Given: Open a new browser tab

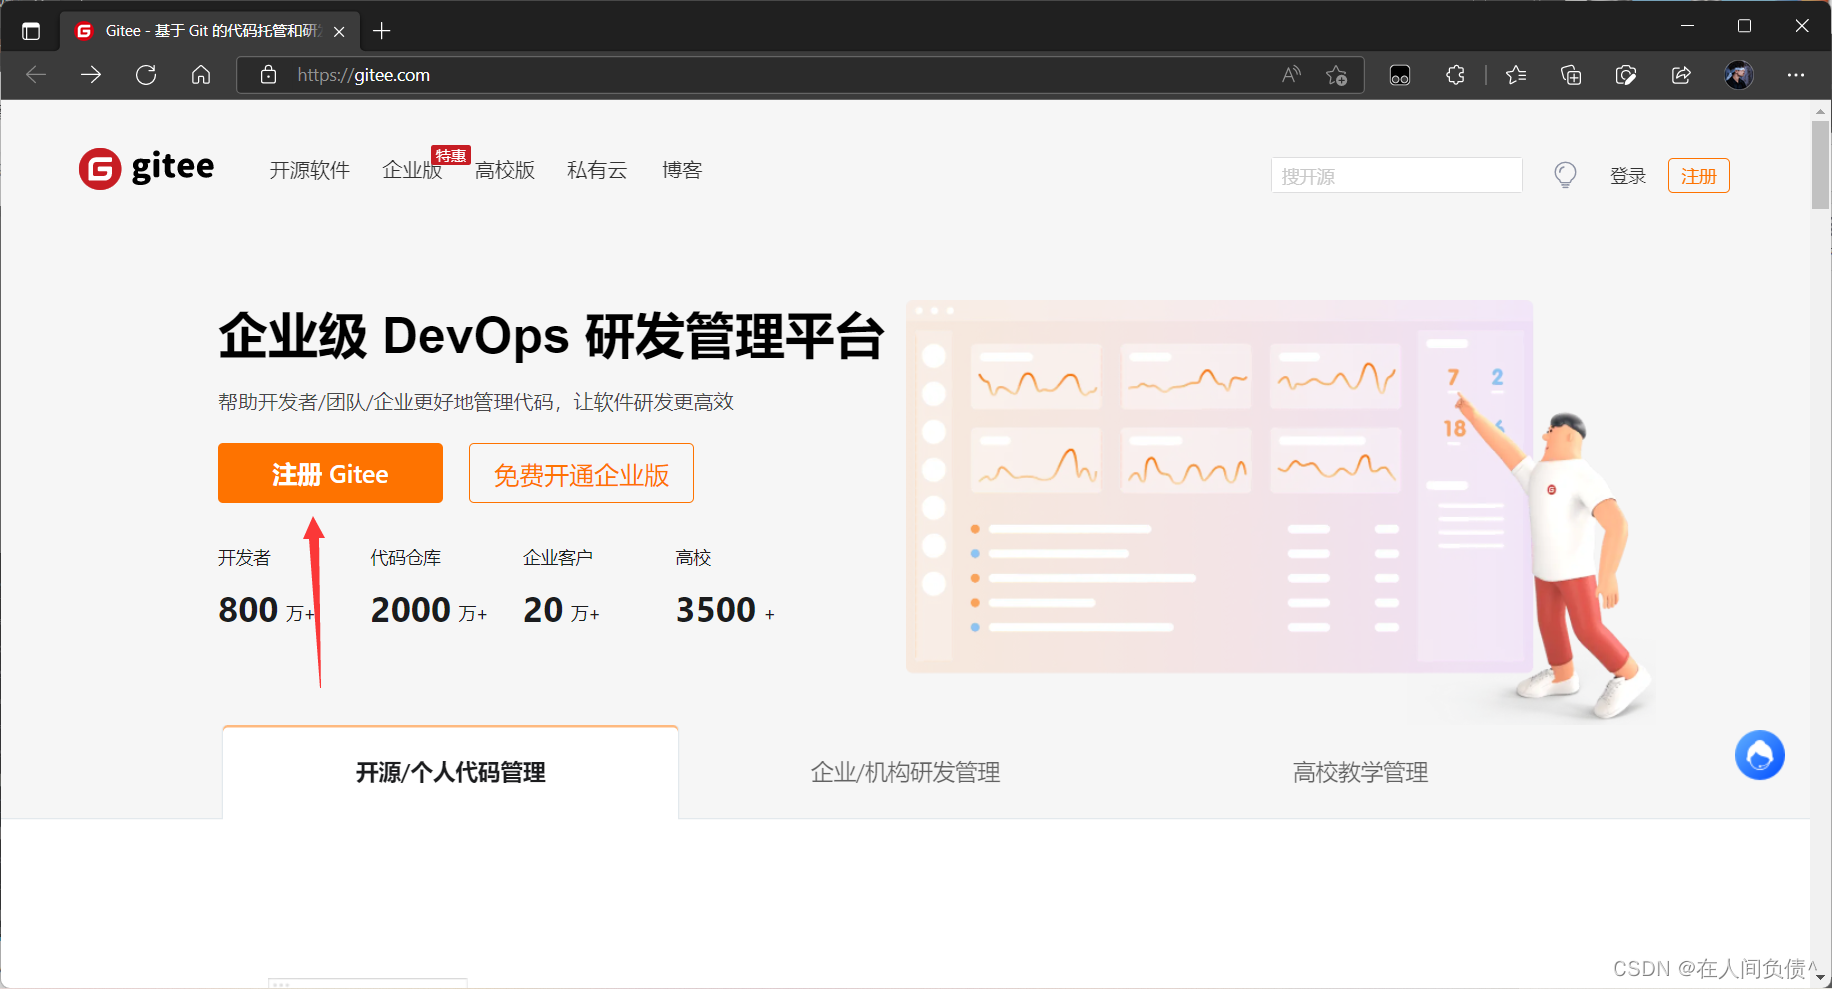Looking at the screenshot, I should pyautogui.click(x=381, y=31).
